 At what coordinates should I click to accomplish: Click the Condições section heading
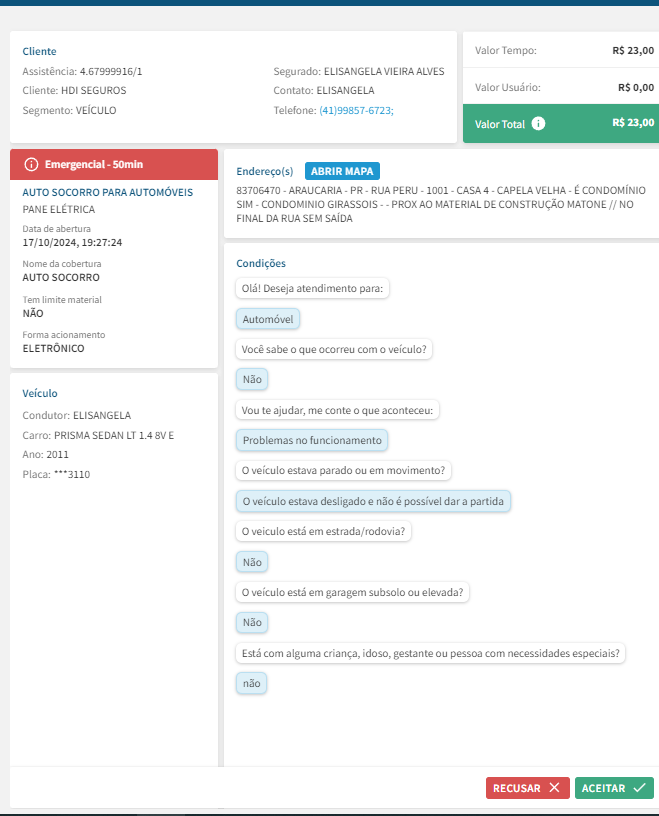(x=261, y=263)
